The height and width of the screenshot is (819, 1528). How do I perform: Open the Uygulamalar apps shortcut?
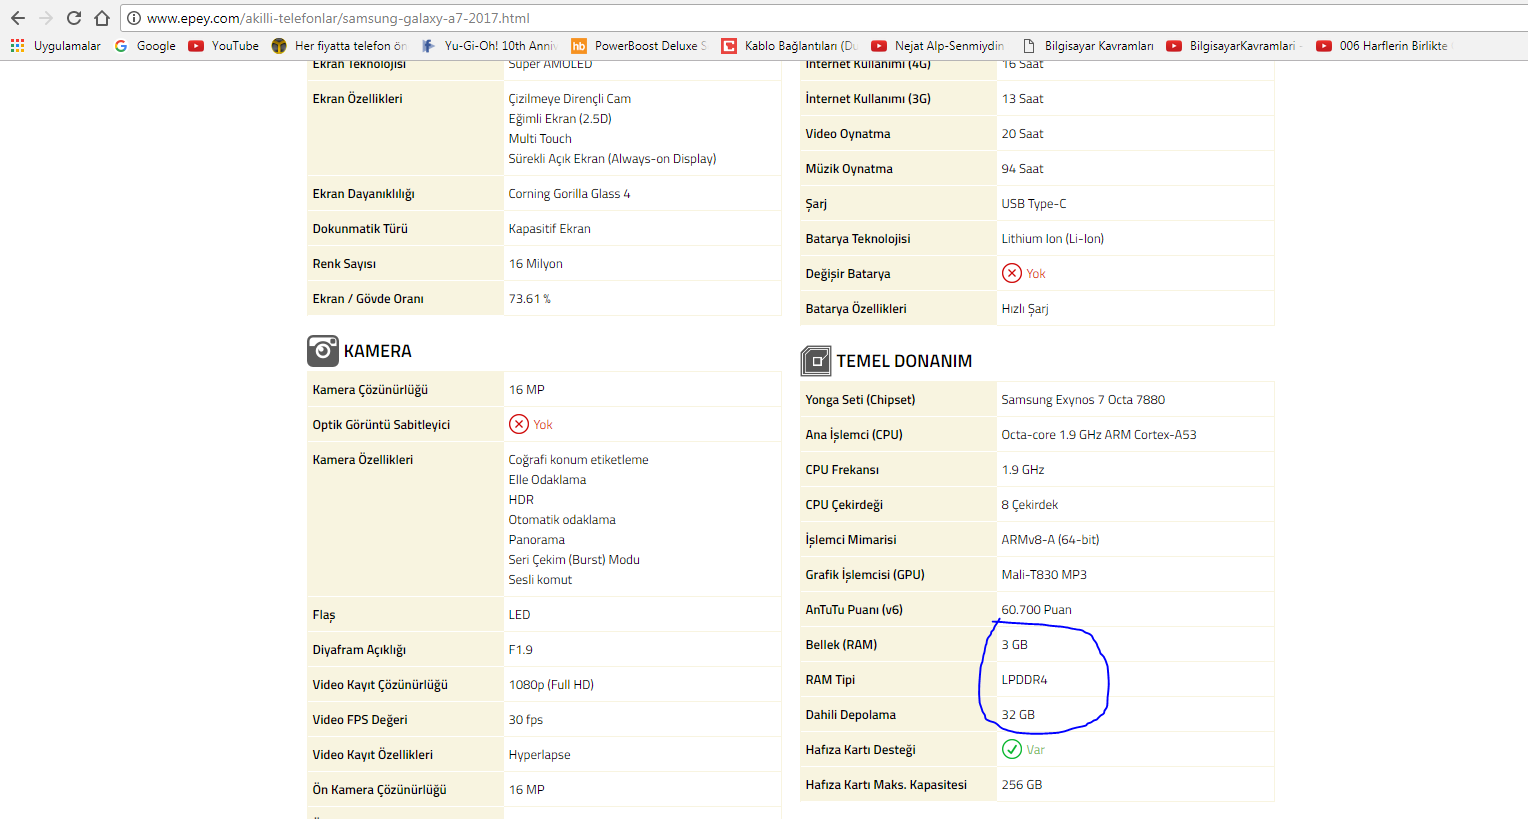coord(56,46)
